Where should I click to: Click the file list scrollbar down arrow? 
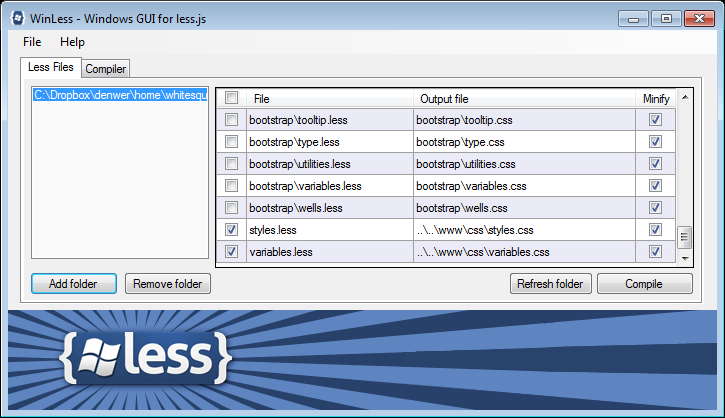coord(685,258)
